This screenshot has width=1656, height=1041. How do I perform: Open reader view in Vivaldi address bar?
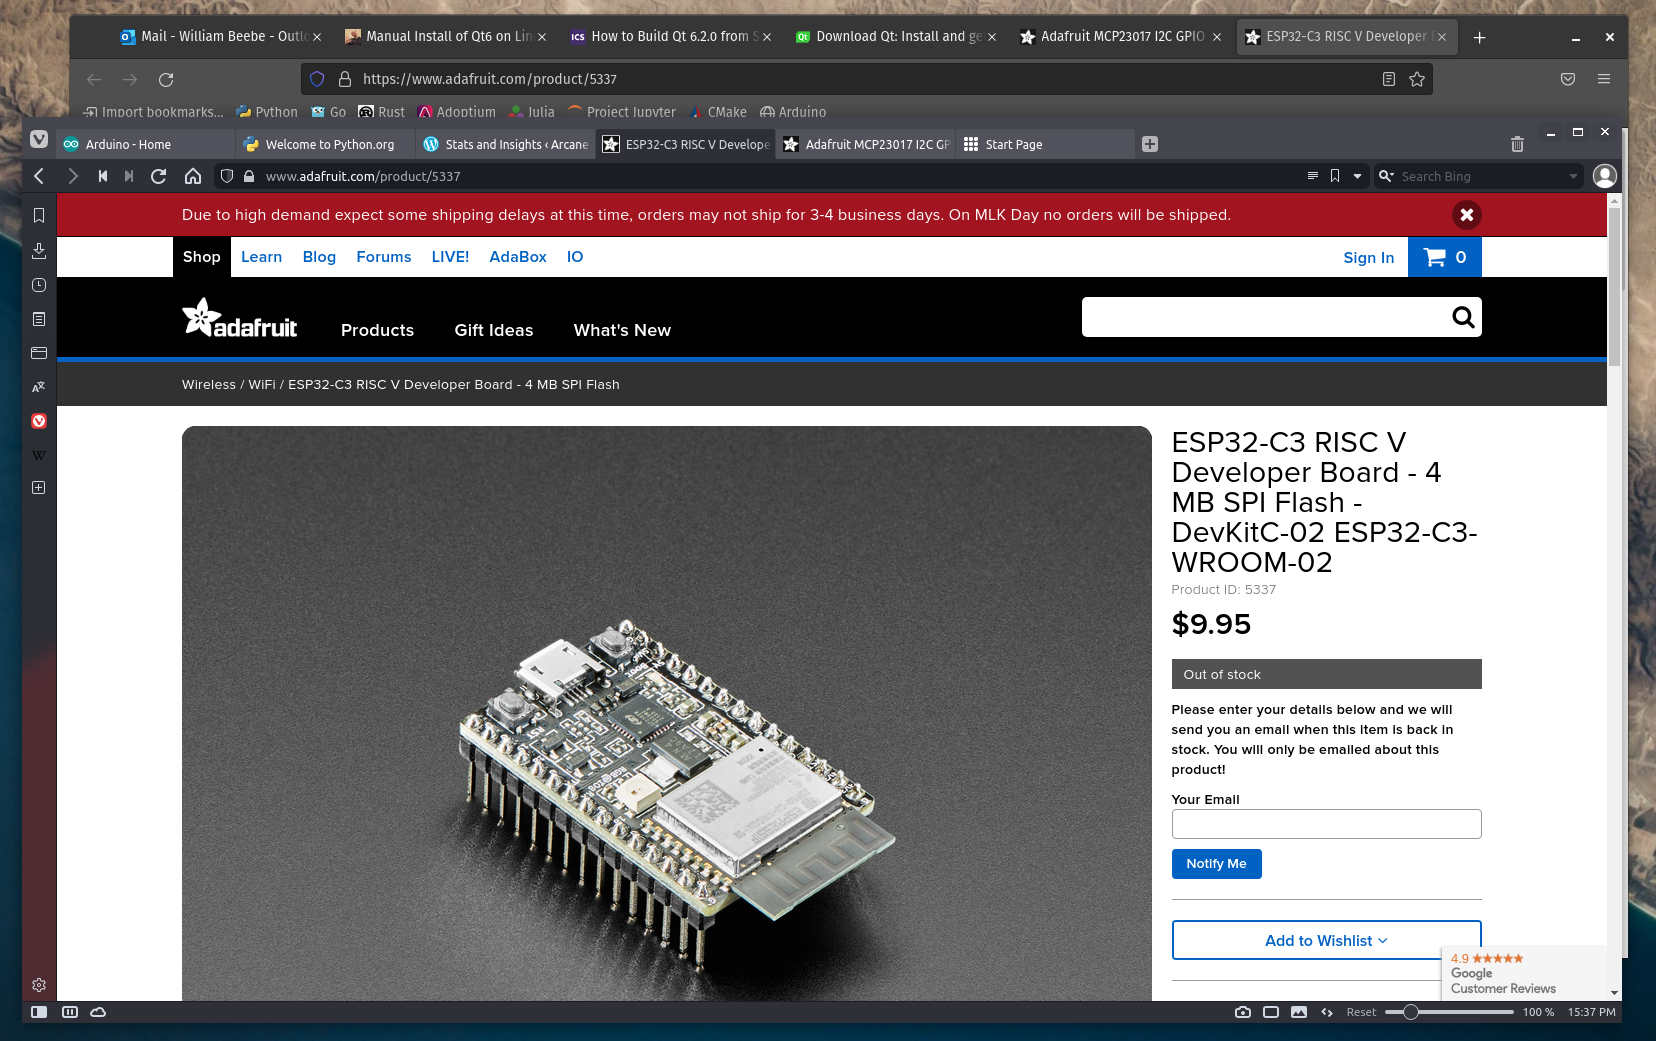(1312, 176)
